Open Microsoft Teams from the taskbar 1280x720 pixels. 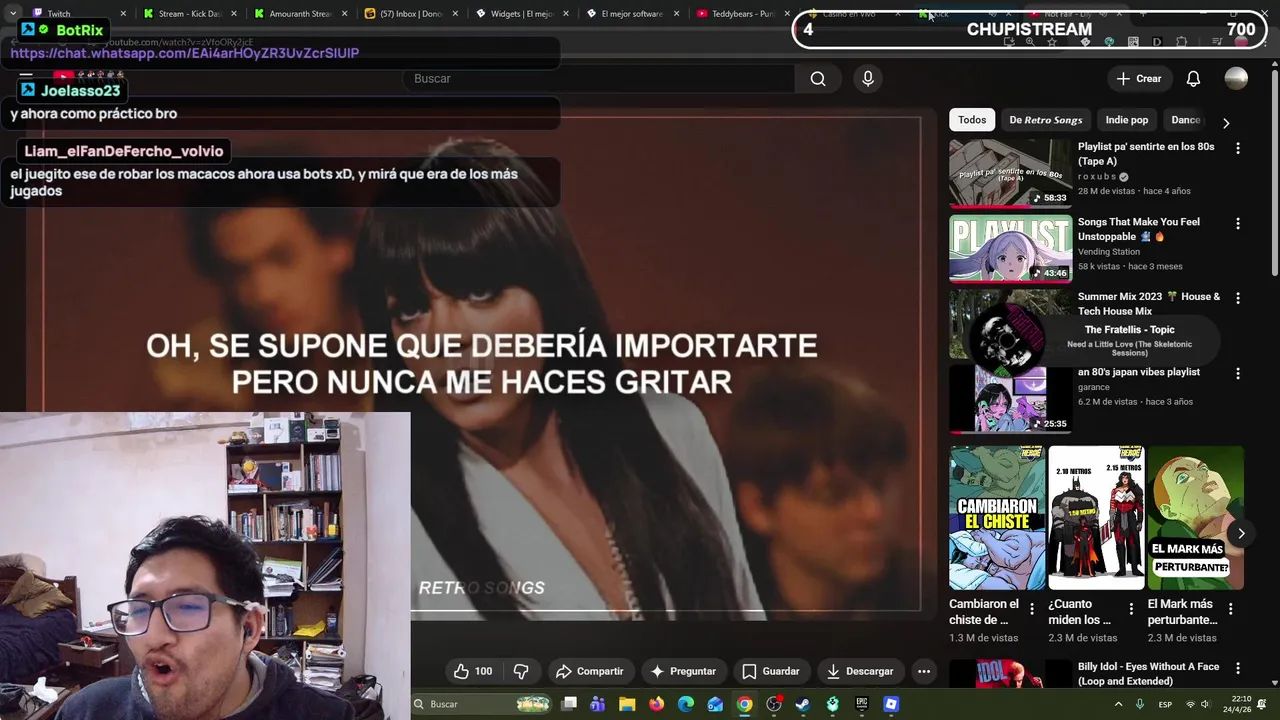click(x=598, y=704)
